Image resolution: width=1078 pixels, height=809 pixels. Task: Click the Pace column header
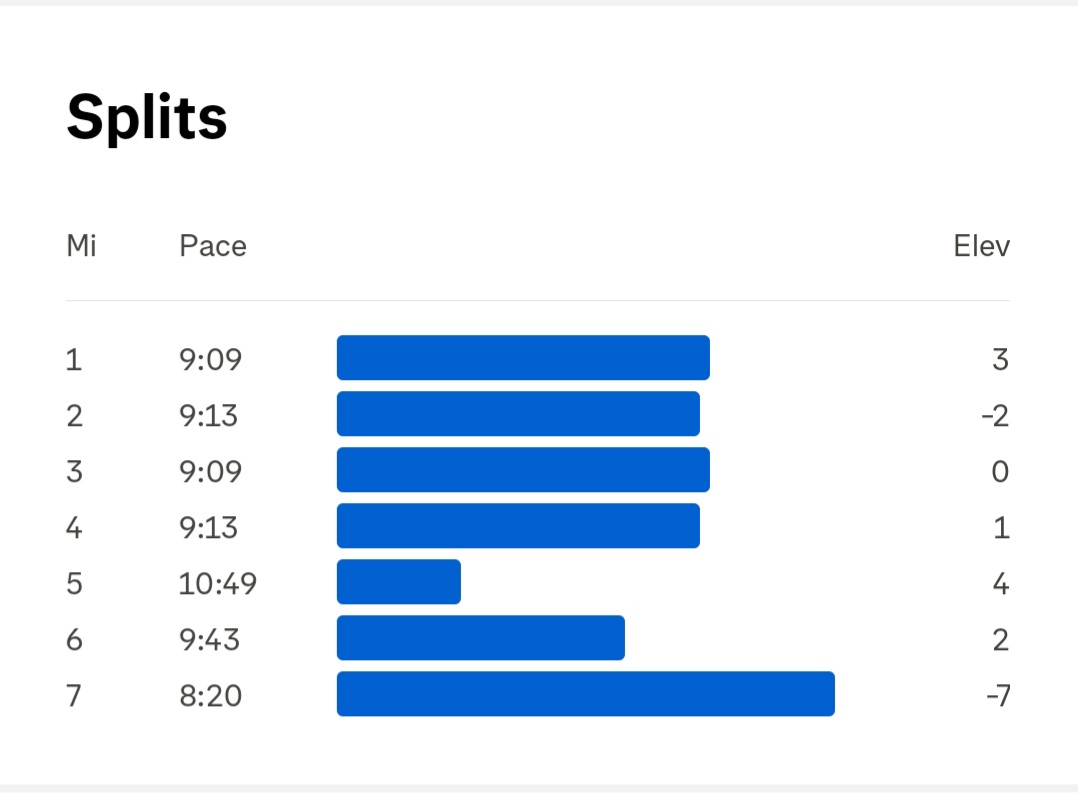(212, 246)
